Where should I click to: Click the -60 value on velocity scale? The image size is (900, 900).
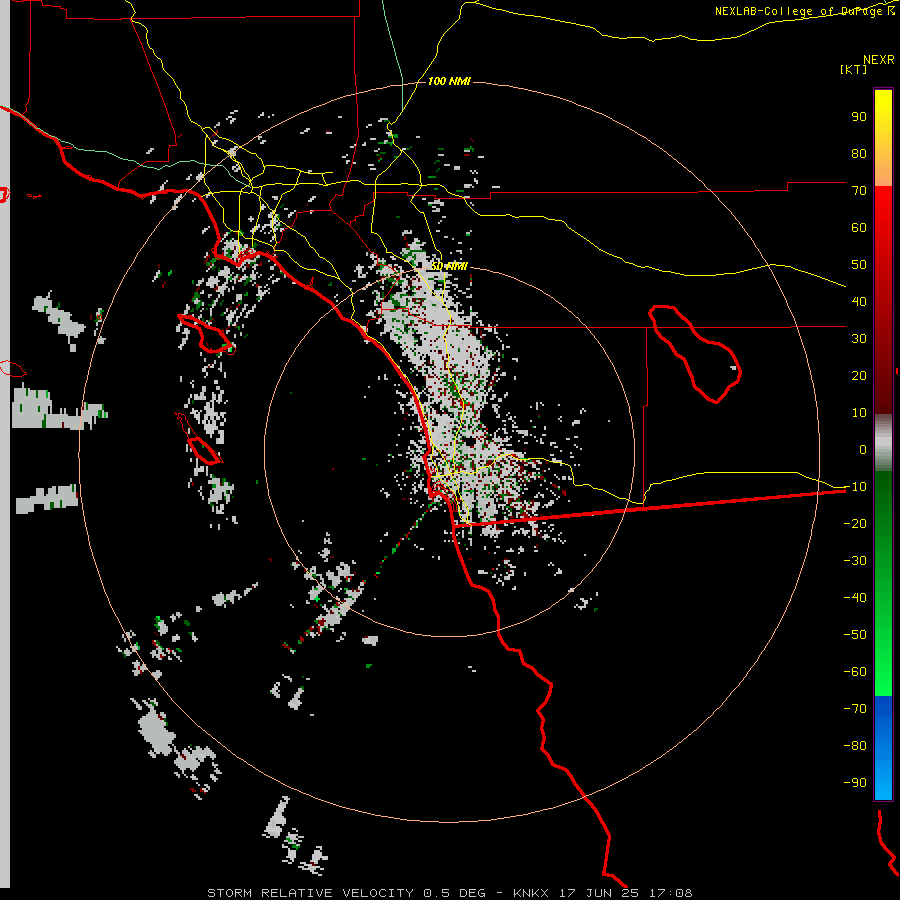(x=855, y=672)
